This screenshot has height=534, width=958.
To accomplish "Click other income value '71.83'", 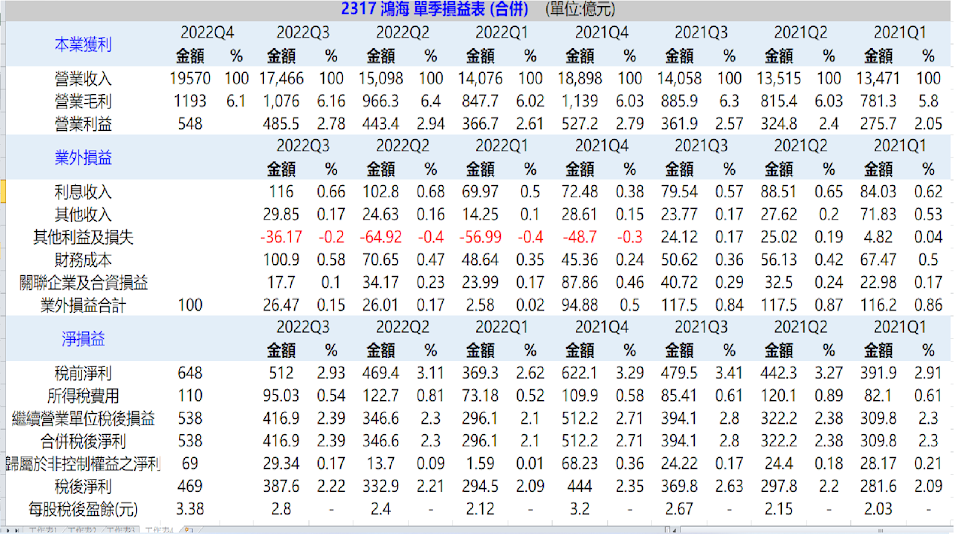I will coord(878,214).
